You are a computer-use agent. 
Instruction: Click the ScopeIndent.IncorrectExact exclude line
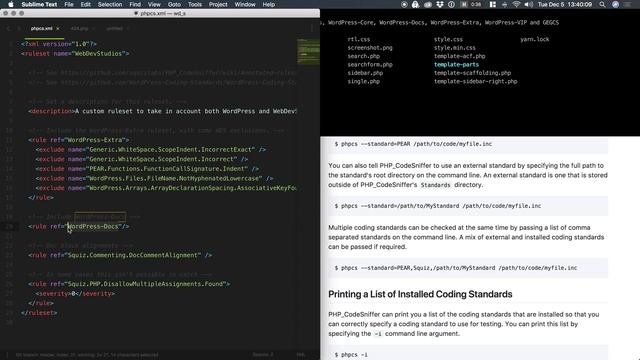151,149
